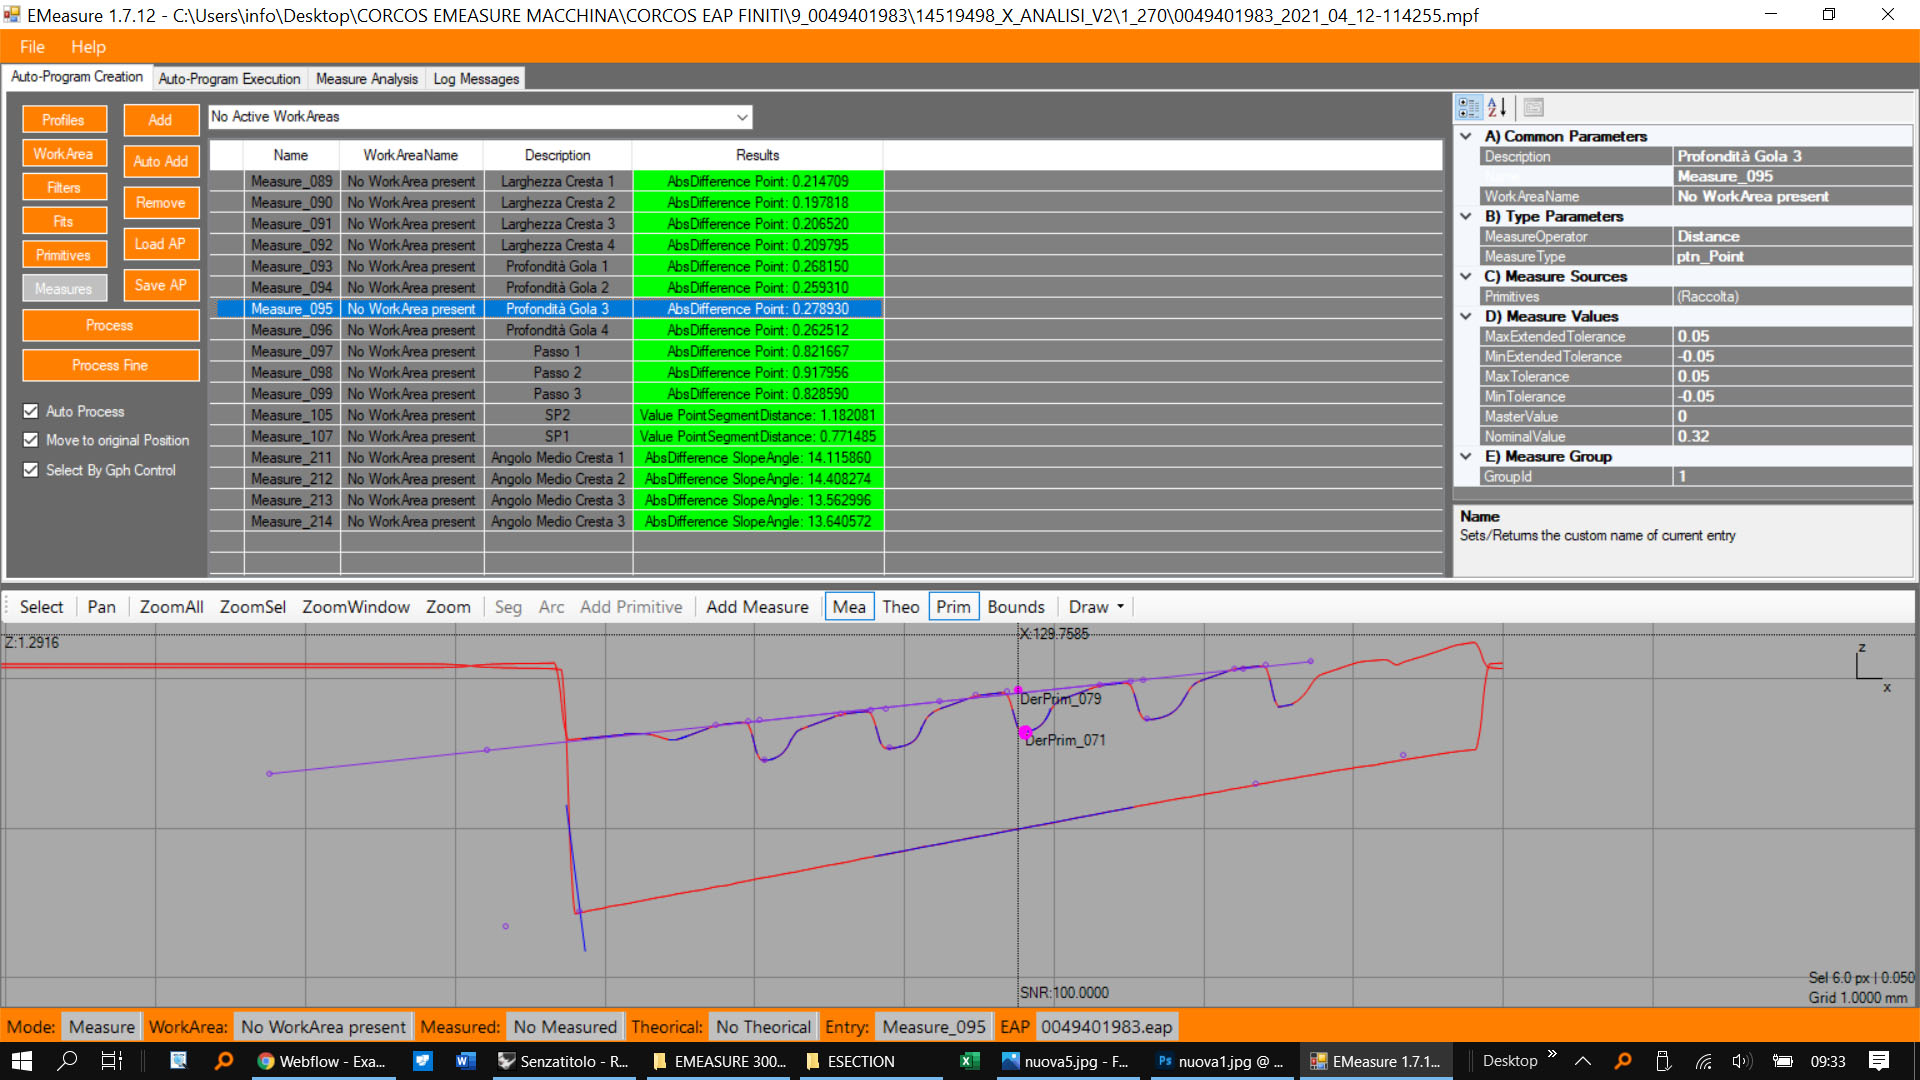This screenshot has height=1080, width=1920.
Task: Toggle the Theo view button
Action: point(900,607)
